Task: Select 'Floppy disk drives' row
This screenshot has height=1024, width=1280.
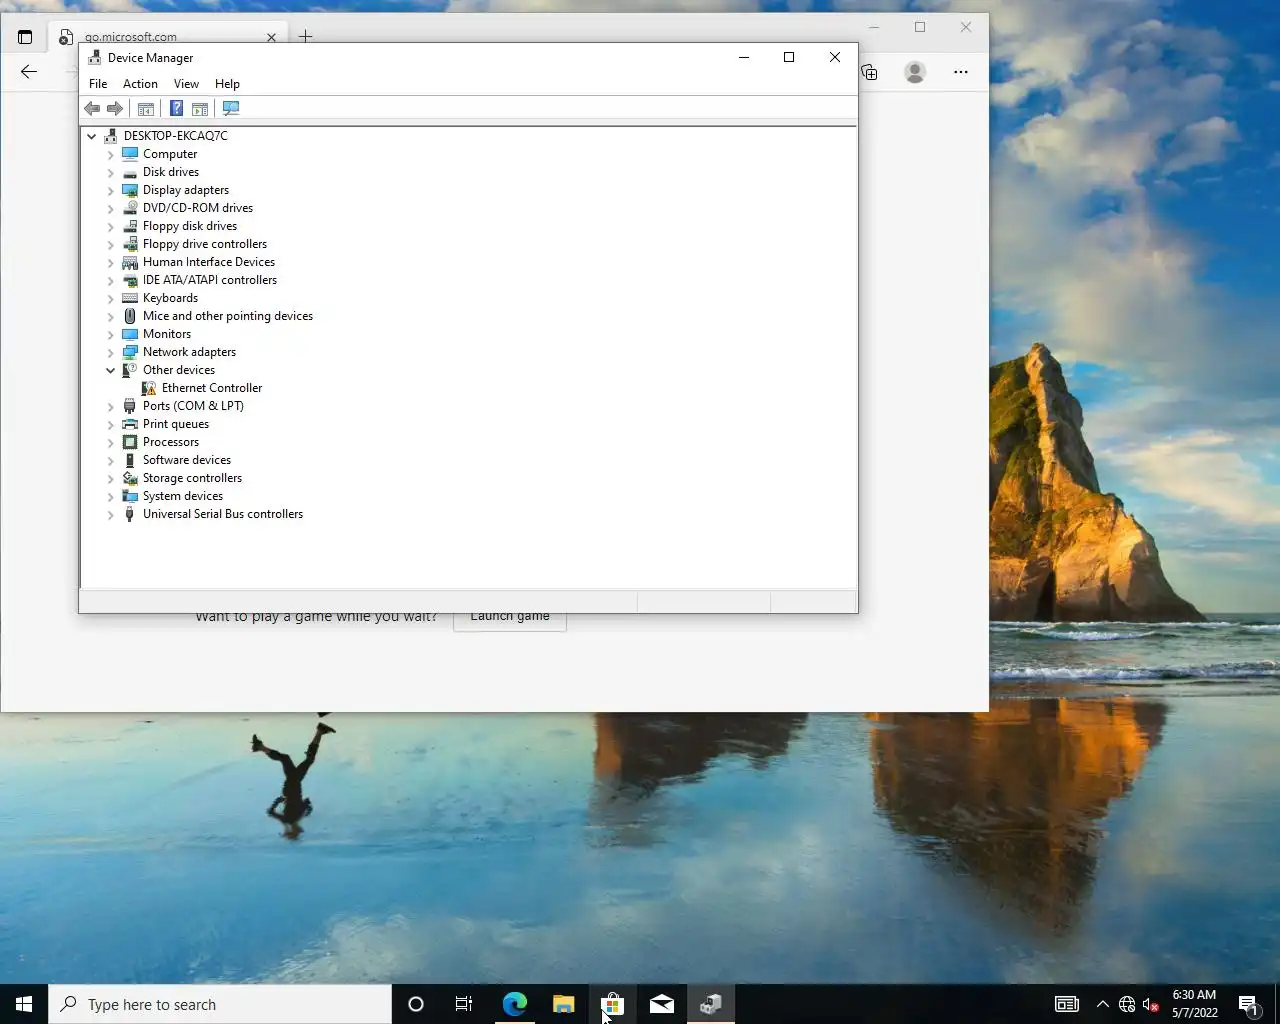Action: [x=190, y=226]
